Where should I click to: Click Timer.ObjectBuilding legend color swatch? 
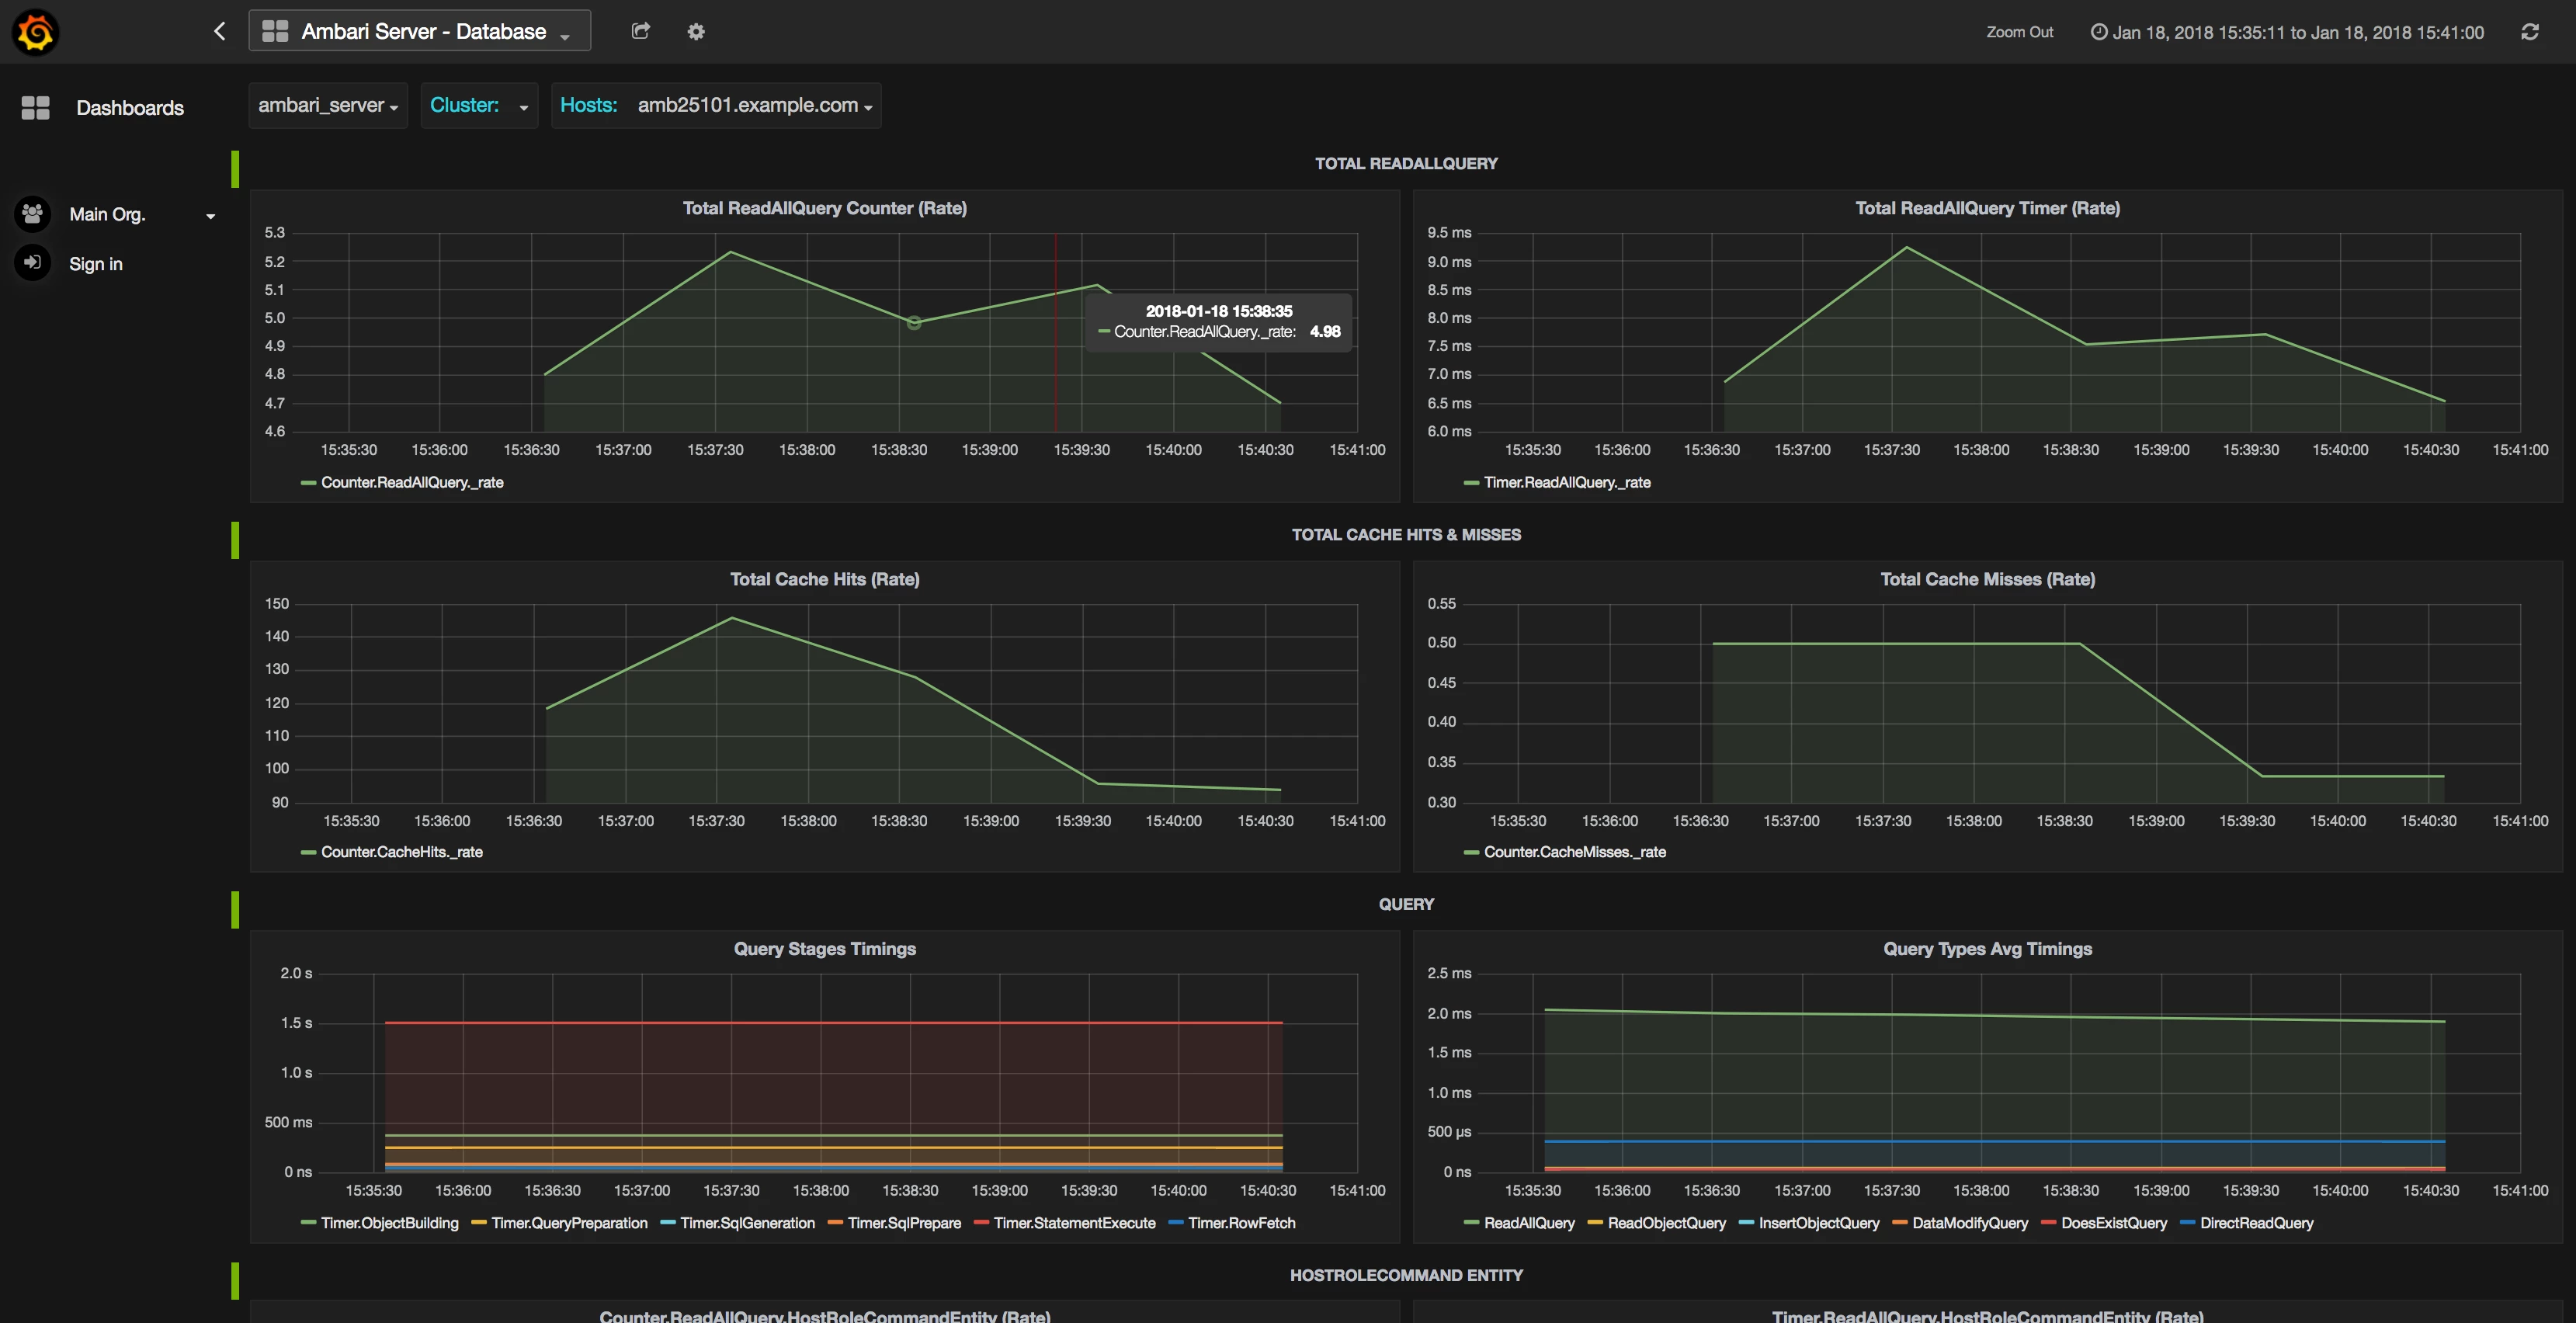click(x=309, y=1223)
